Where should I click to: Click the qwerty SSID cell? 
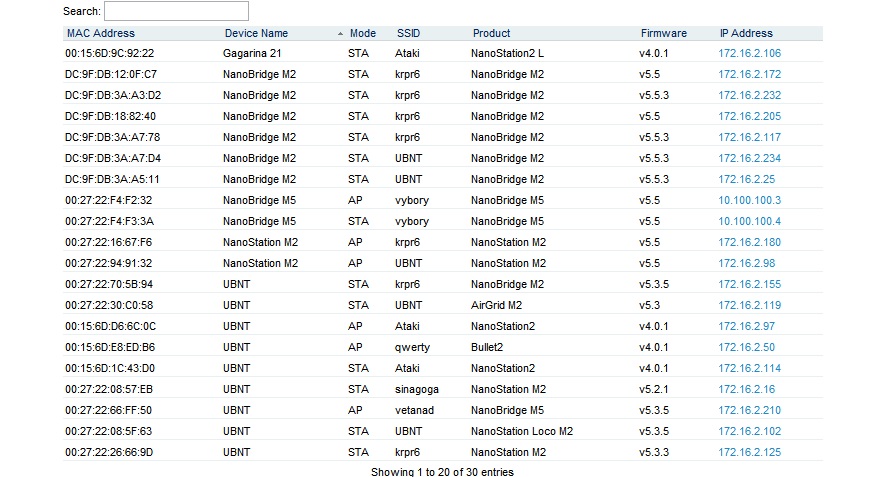click(x=412, y=347)
